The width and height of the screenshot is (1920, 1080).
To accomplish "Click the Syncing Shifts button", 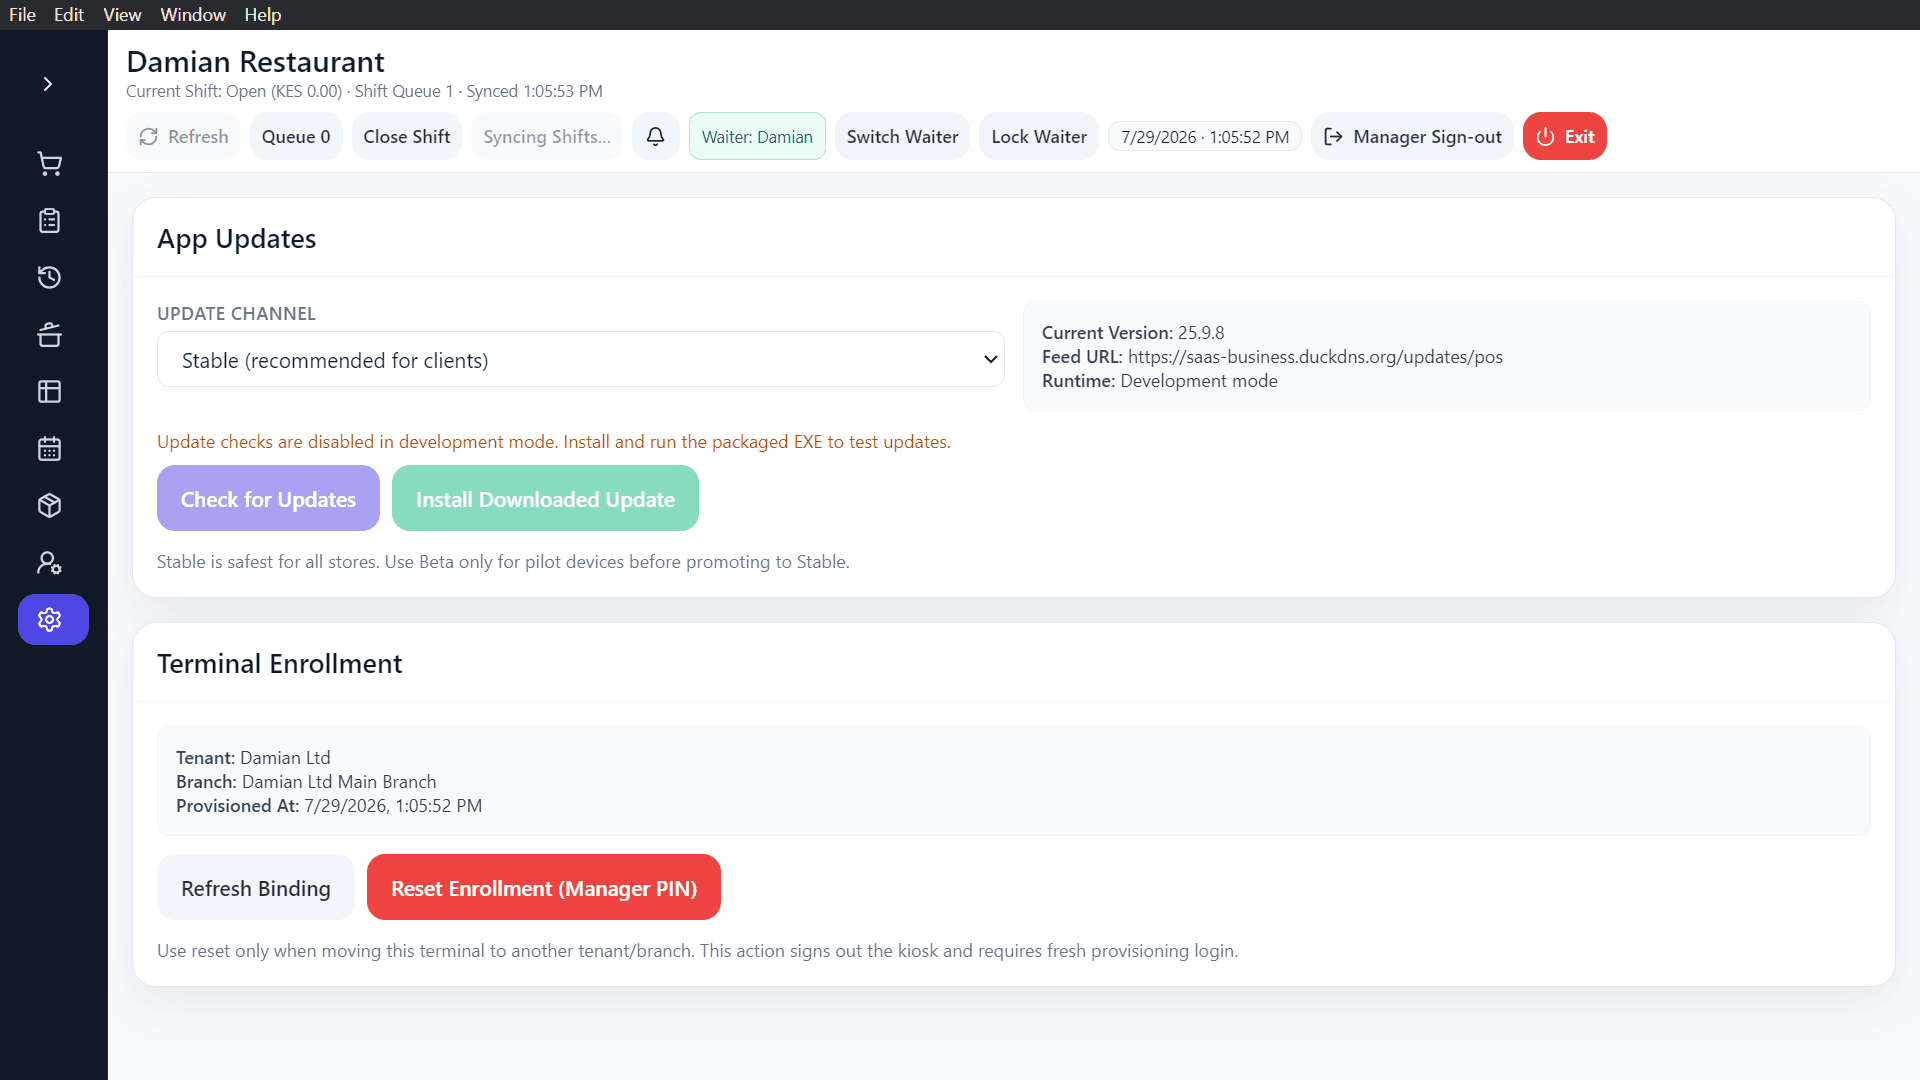I will coord(547,136).
